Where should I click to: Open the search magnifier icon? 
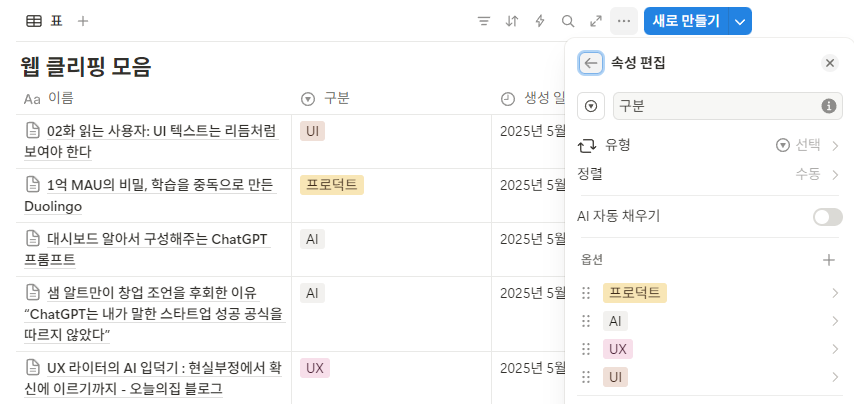[x=568, y=21]
